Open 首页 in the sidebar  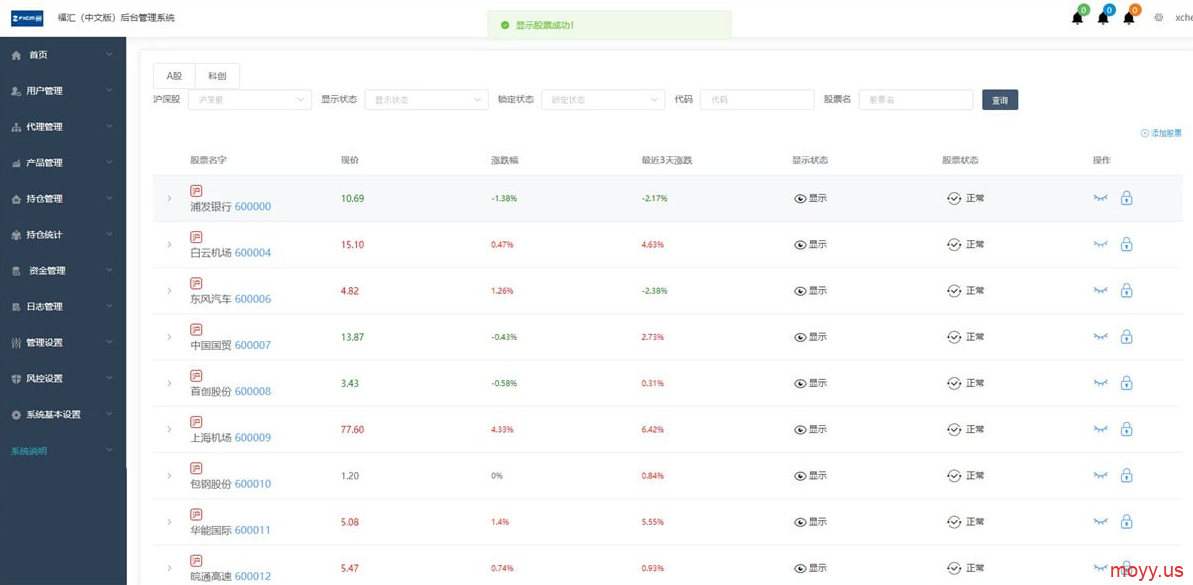click(63, 55)
